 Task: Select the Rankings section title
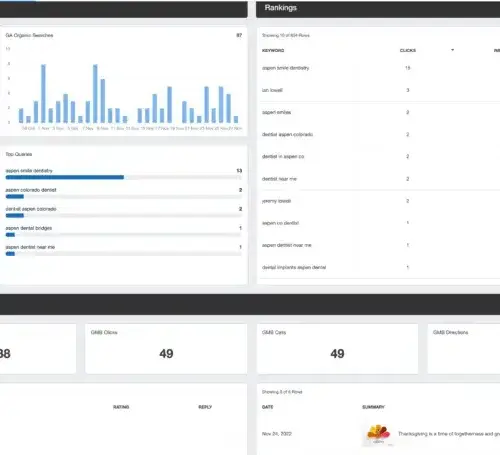click(280, 8)
